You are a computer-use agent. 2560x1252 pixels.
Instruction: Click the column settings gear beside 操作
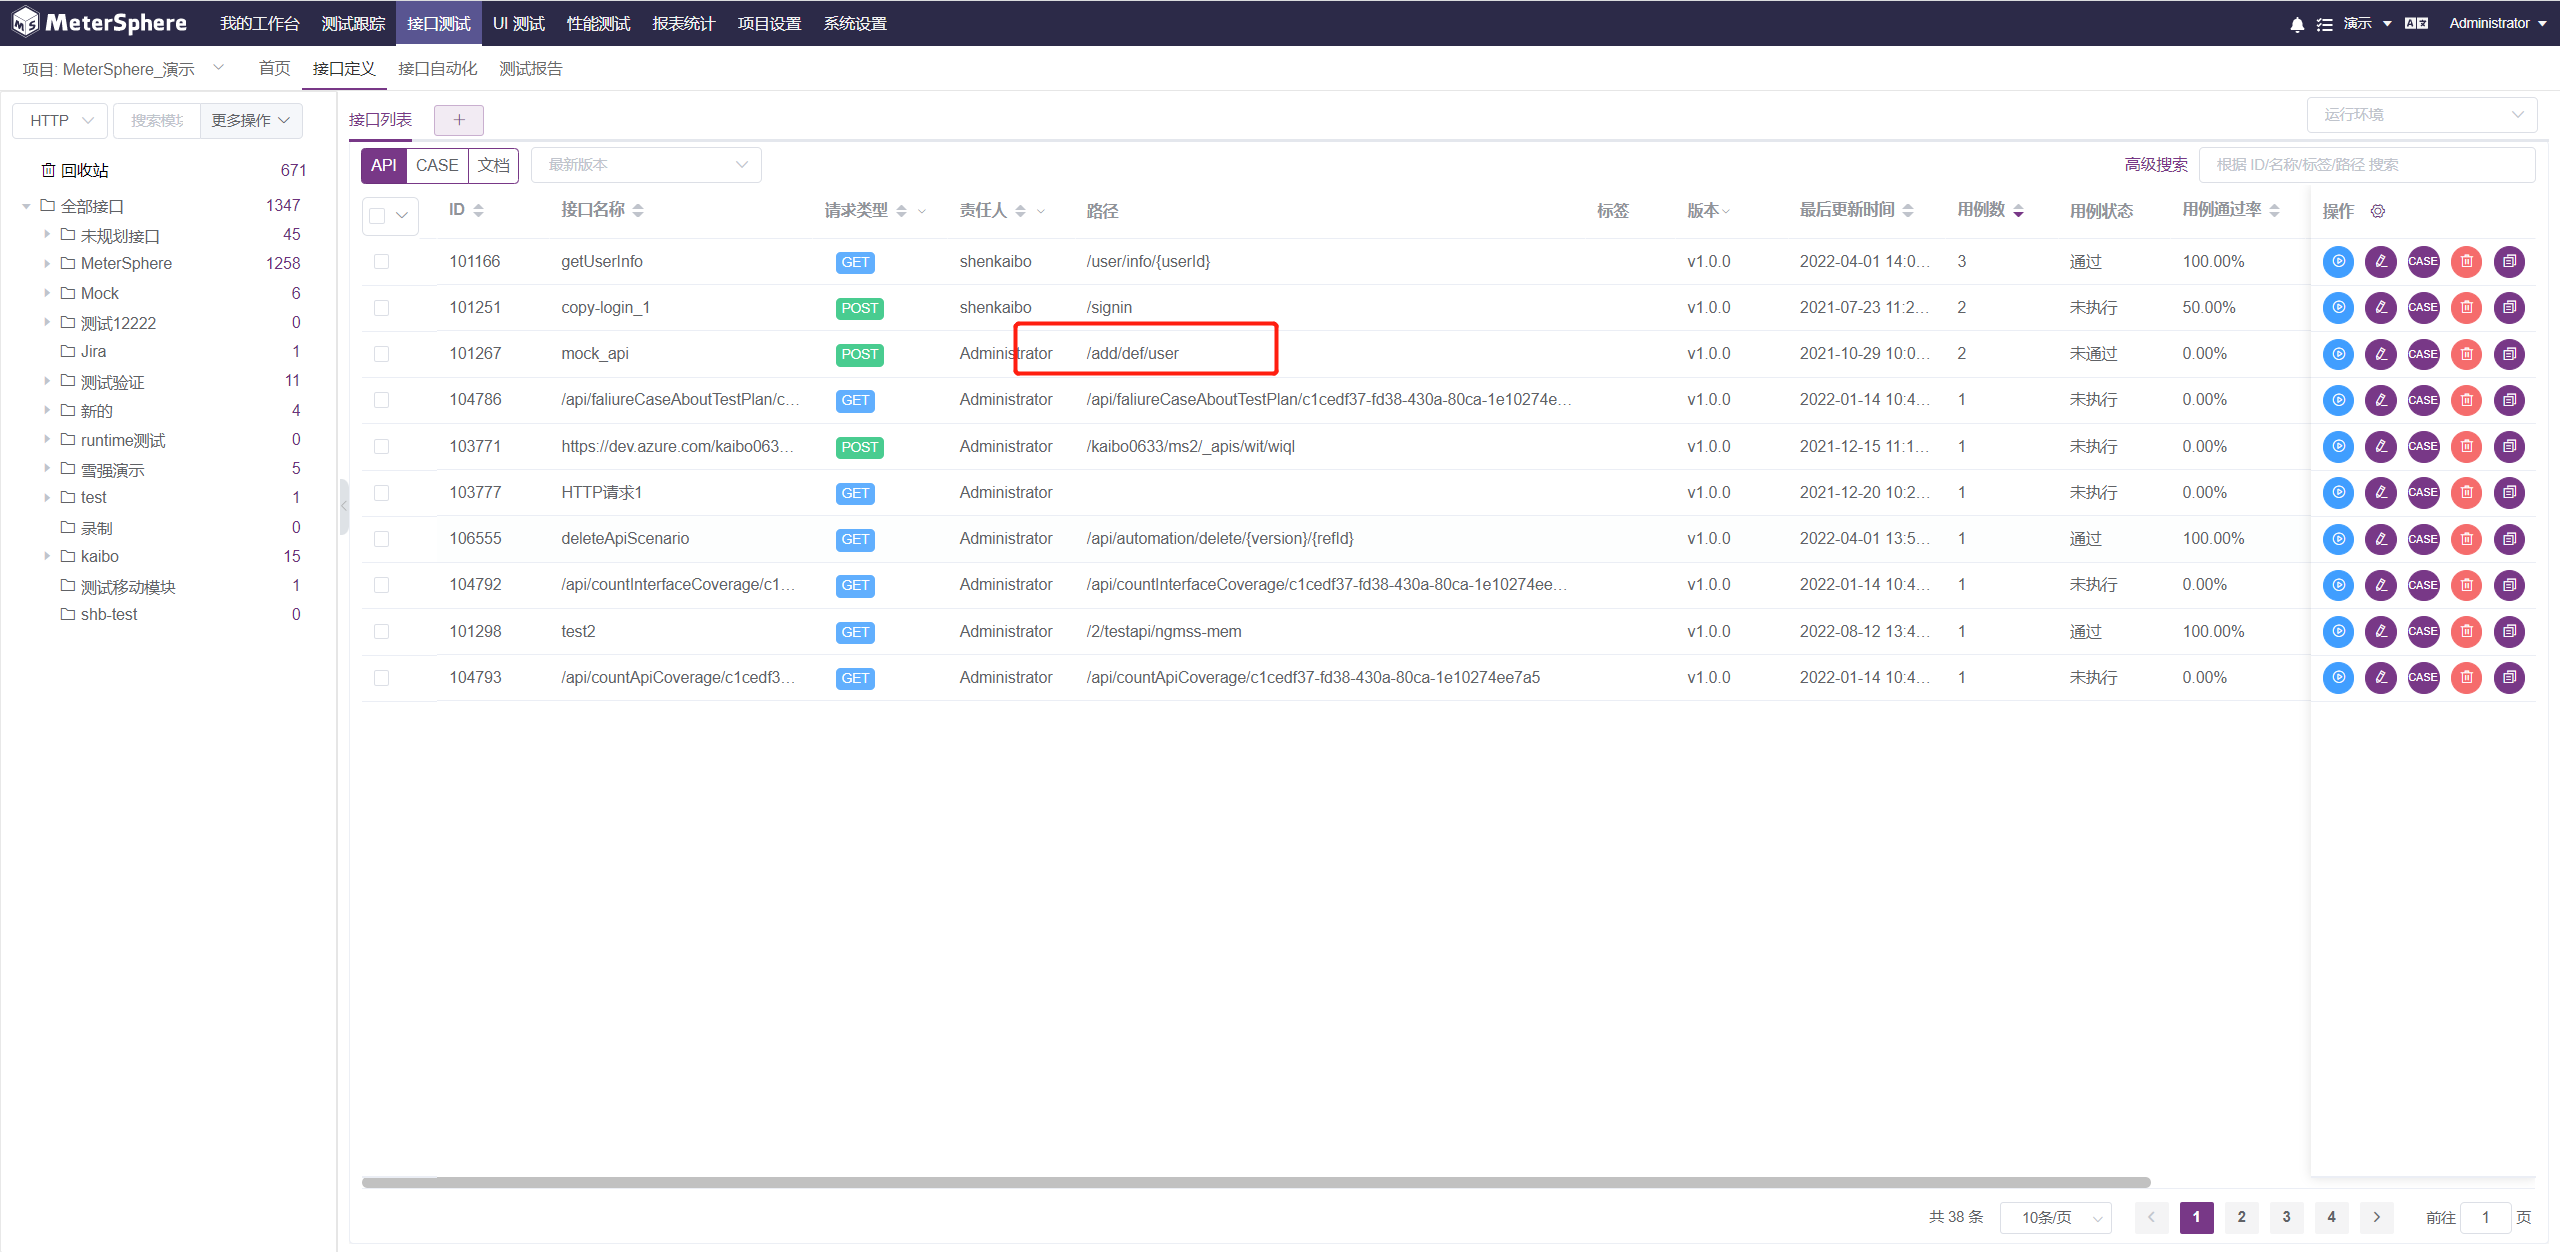click(2378, 211)
